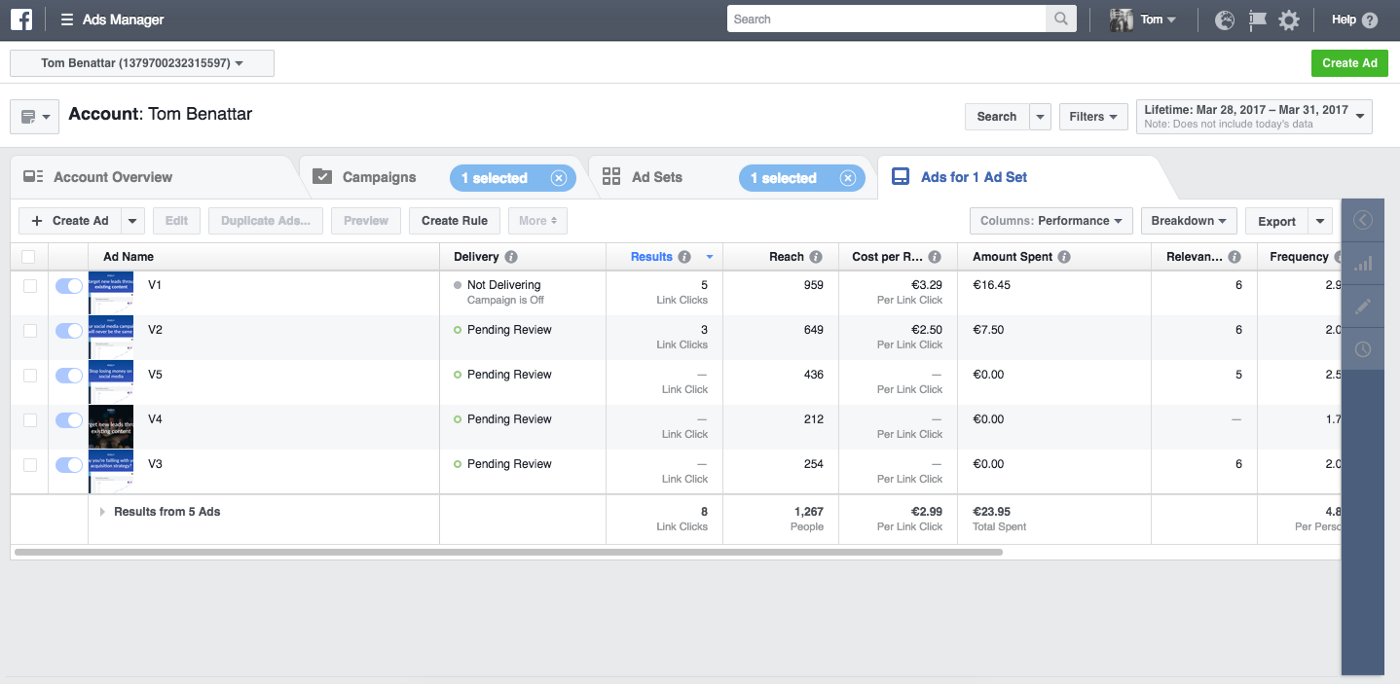1400x684 pixels.
Task: Open the V4 ad thumbnail
Action: point(111,427)
